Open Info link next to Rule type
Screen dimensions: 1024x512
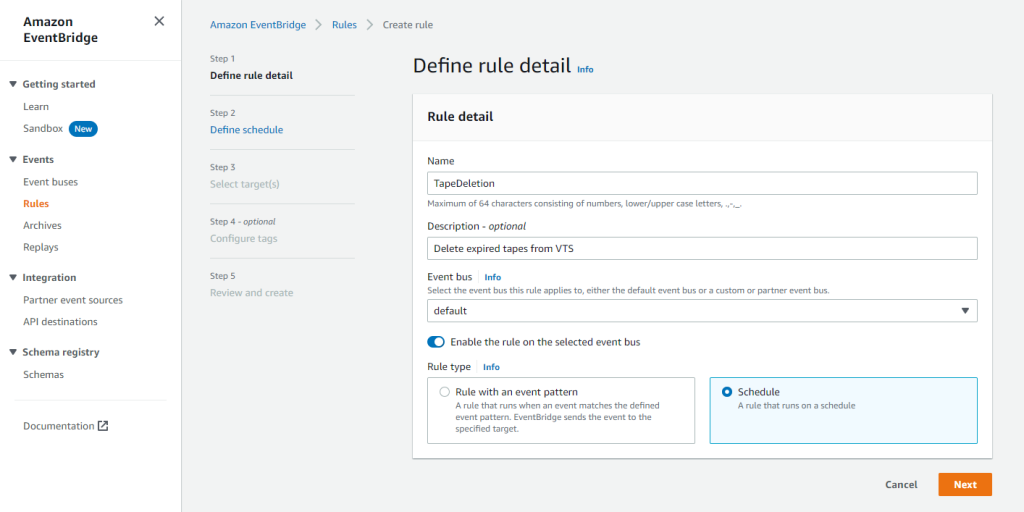point(491,367)
